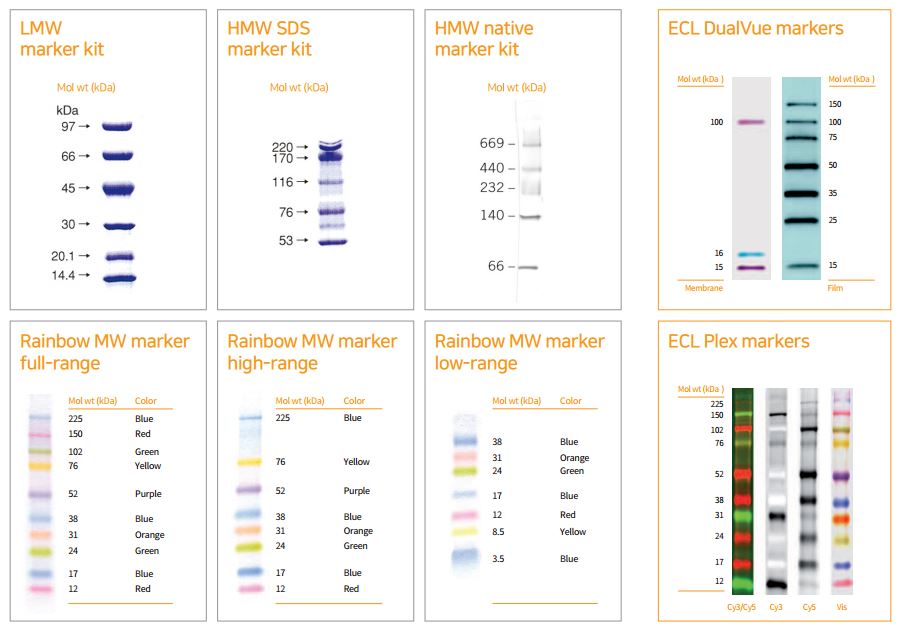Click 225 in high-range table
Image resolution: width=904 pixels, height=632 pixels.
click(282, 417)
